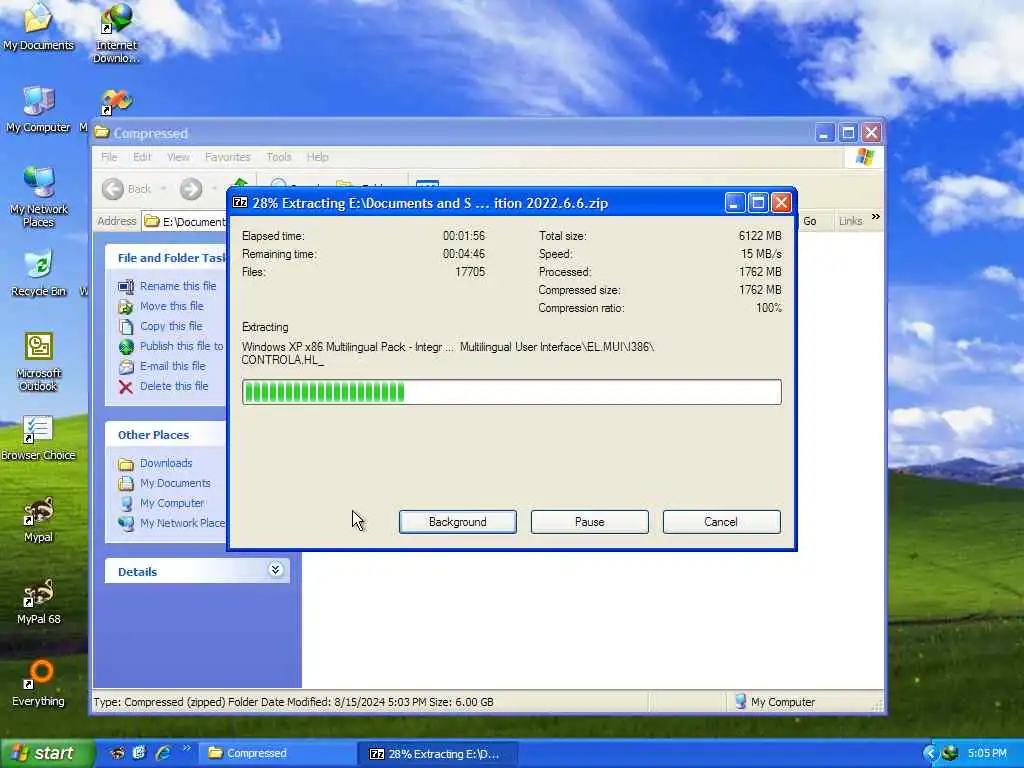Launch MyPal 68 desktop shortcut
This screenshot has width=1024, height=768.
pyautogui.click(x=39, y=601)
